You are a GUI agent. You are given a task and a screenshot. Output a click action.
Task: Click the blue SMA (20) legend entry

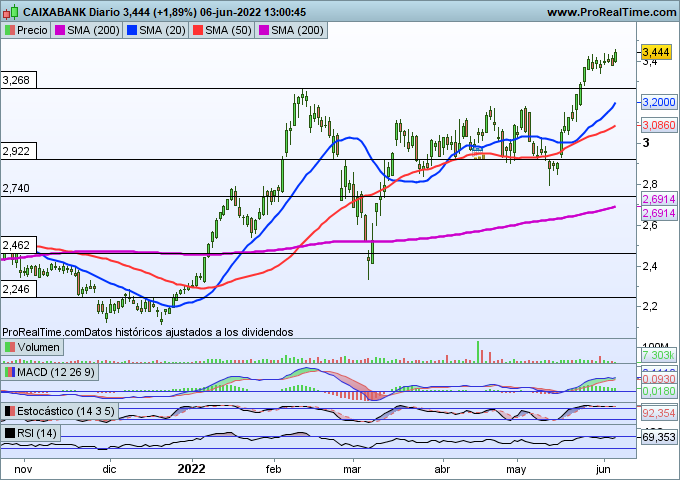156,30
